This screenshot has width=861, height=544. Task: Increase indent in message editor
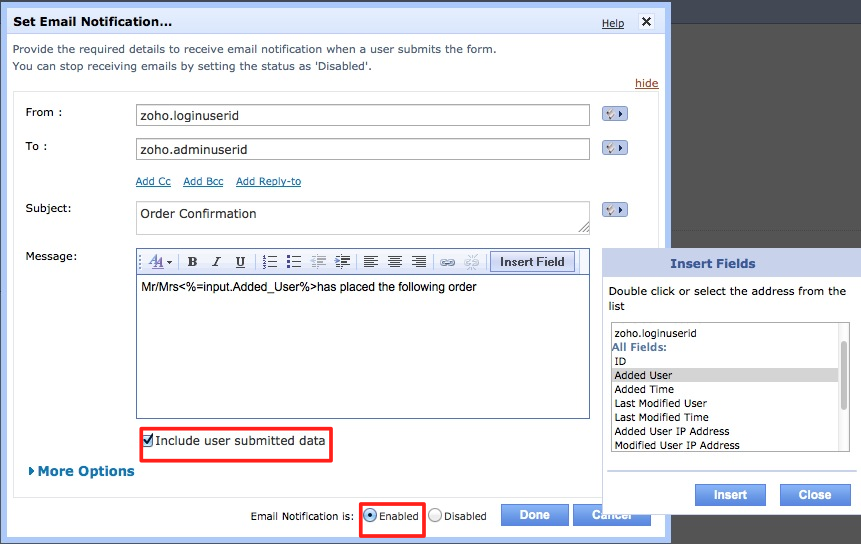pos(342,262)
